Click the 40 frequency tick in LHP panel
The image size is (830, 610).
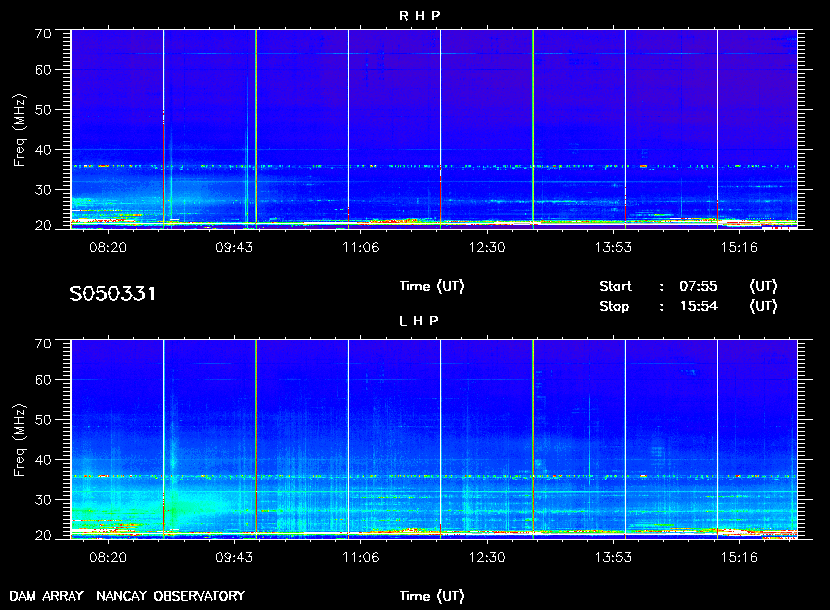[43, 460]
